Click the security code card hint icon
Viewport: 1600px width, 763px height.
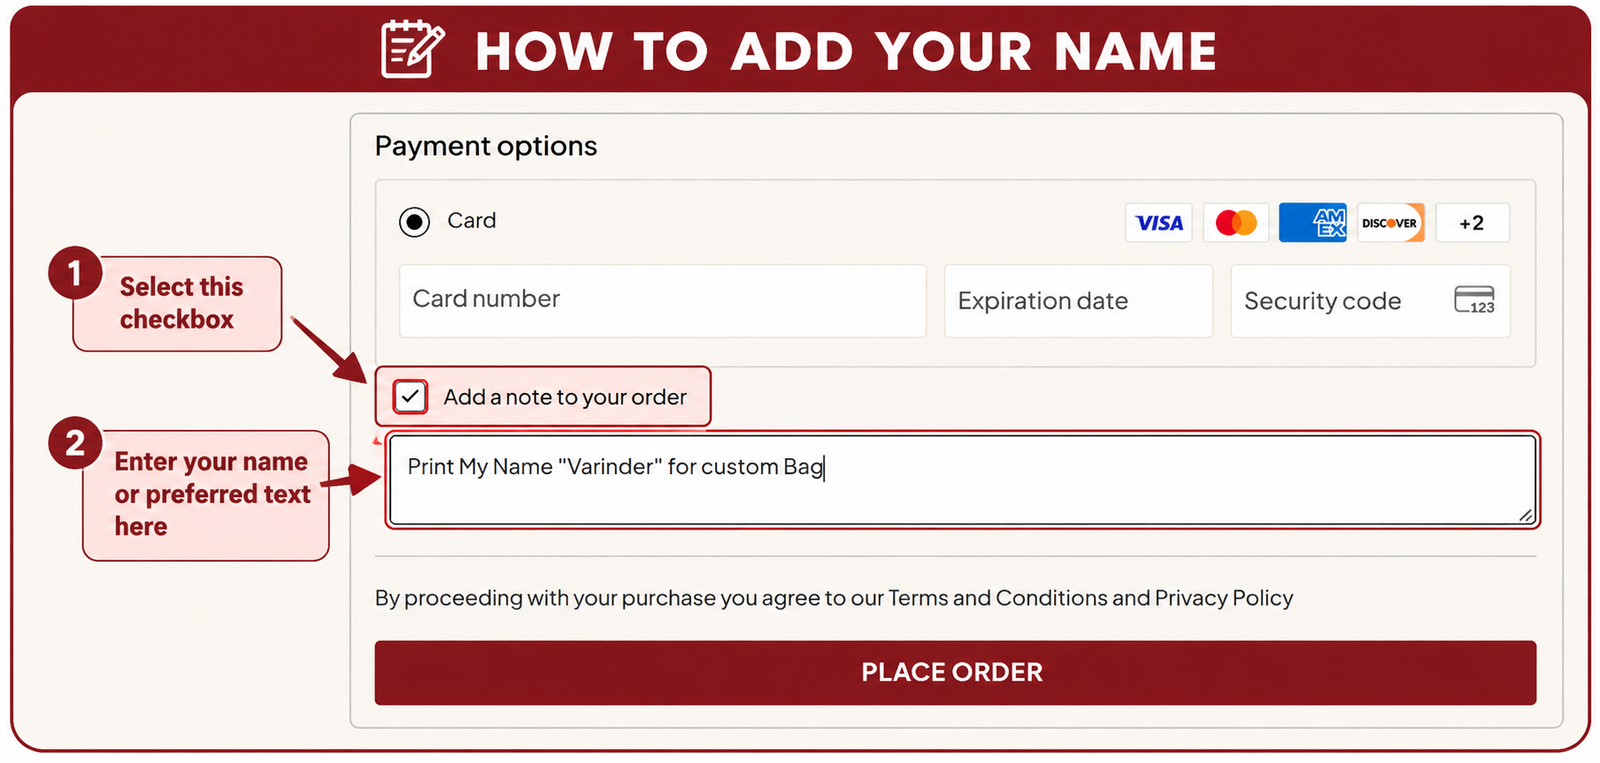pyautogui.click(x=1474, y=300)
